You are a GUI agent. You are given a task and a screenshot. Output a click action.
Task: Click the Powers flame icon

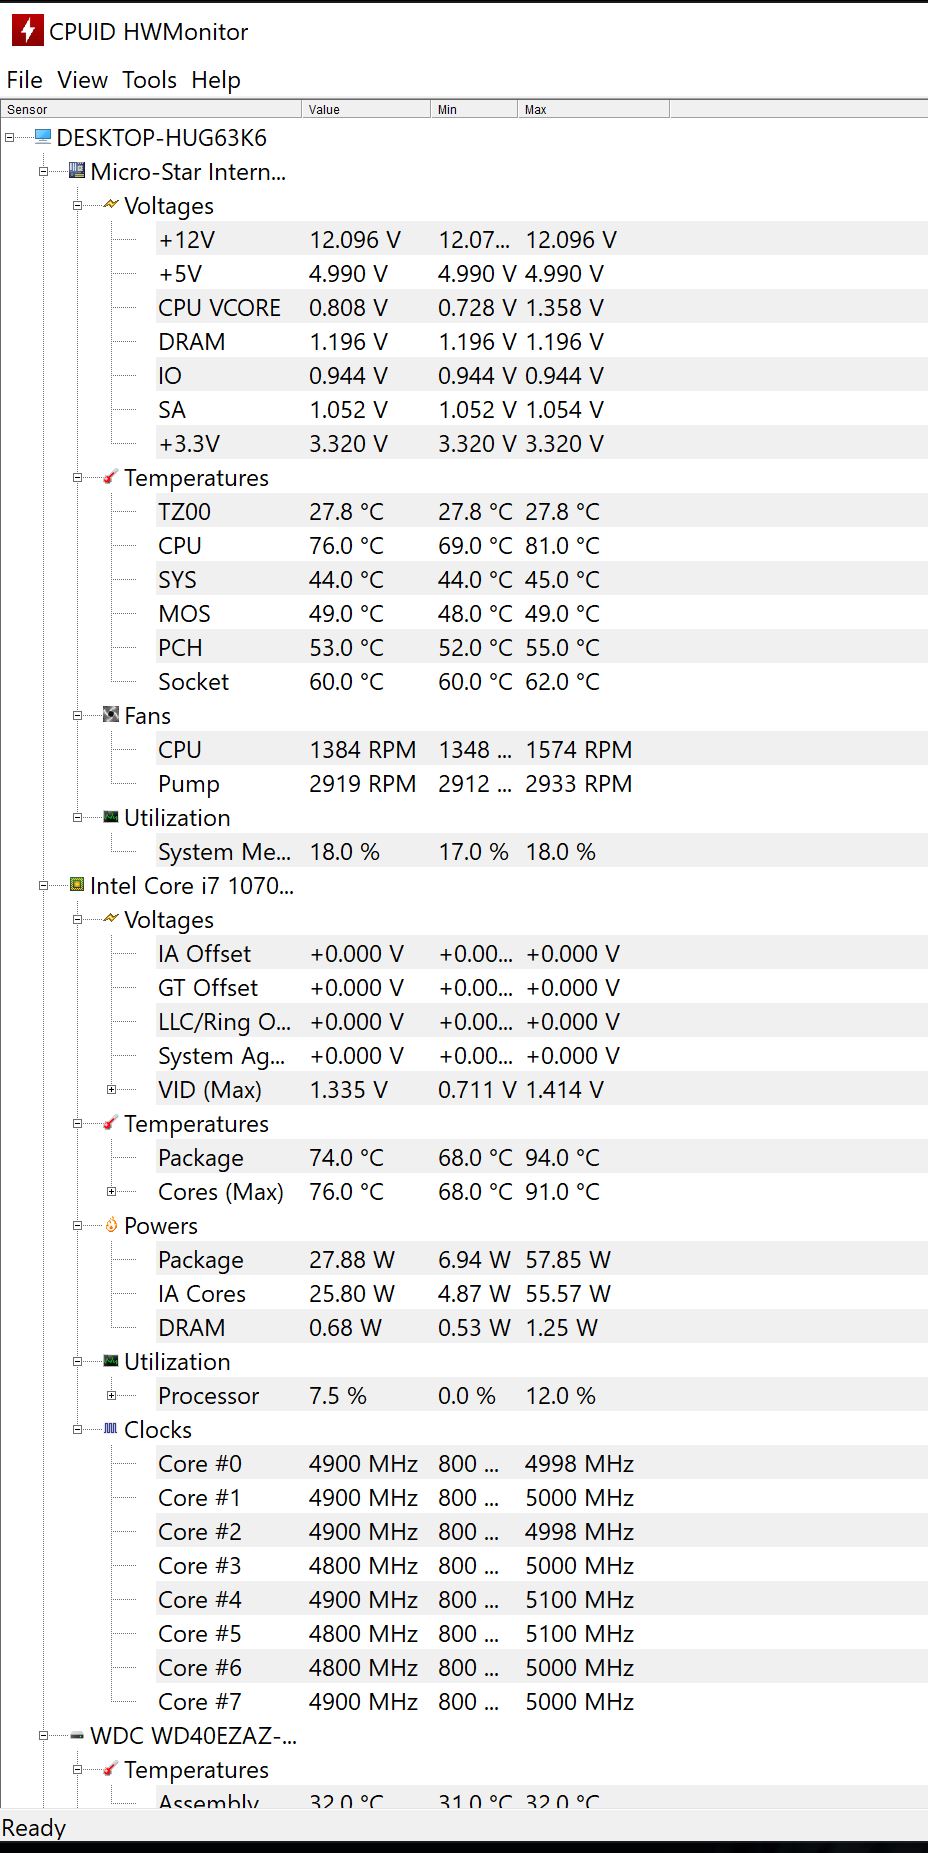111,1225
